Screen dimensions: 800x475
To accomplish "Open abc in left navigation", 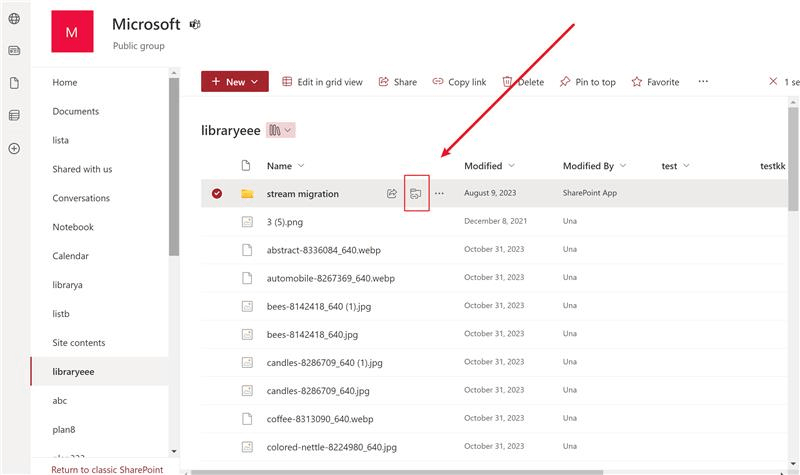I will click(60, 401).
